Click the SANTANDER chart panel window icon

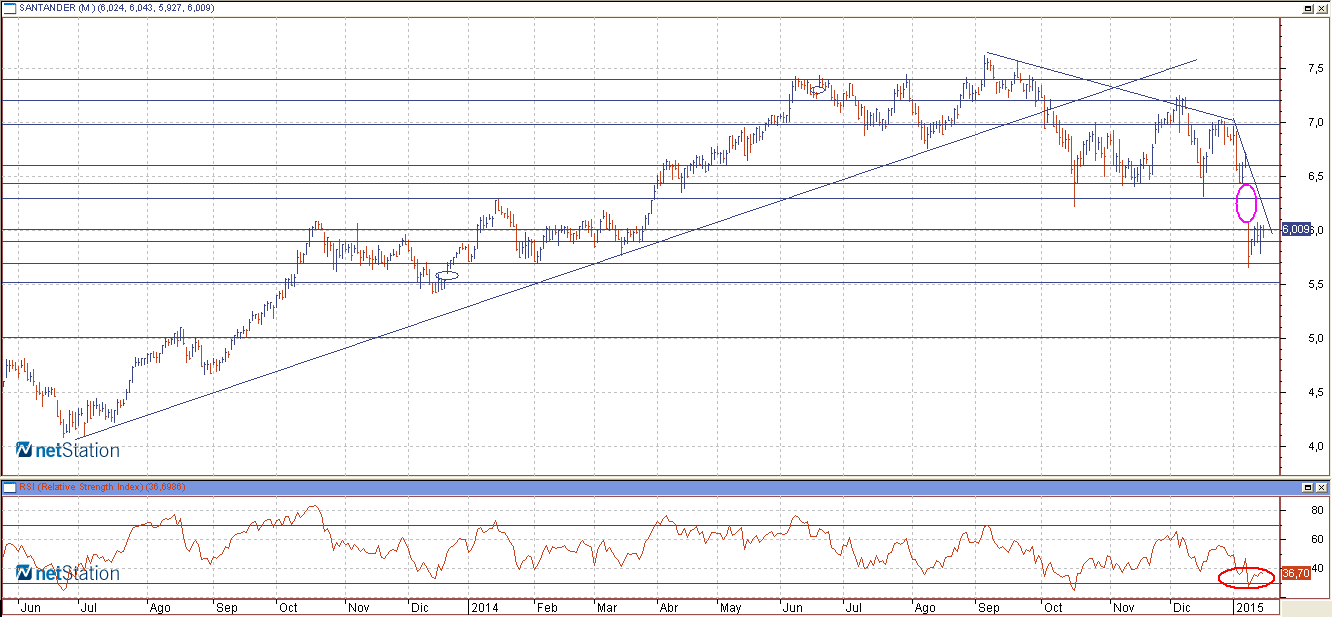[x=9, y=7]
